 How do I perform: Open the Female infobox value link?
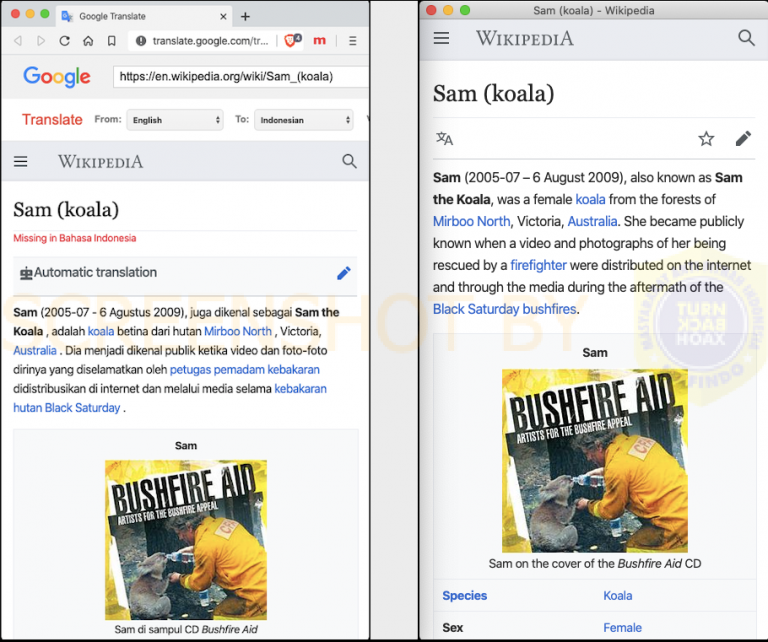point(623,627)
